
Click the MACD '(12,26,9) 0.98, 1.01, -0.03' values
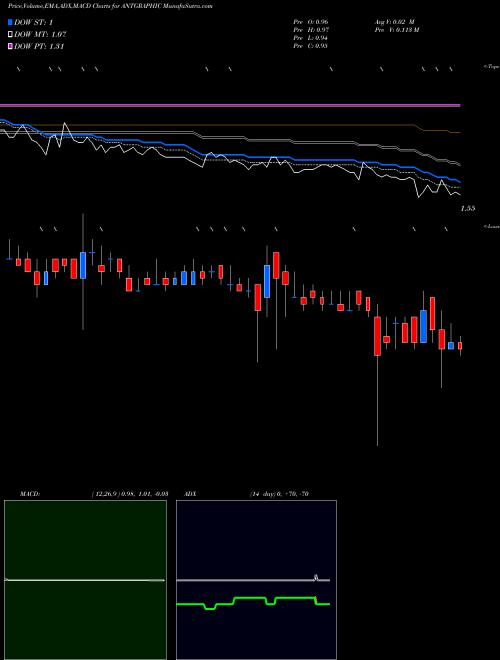point(130,494)
